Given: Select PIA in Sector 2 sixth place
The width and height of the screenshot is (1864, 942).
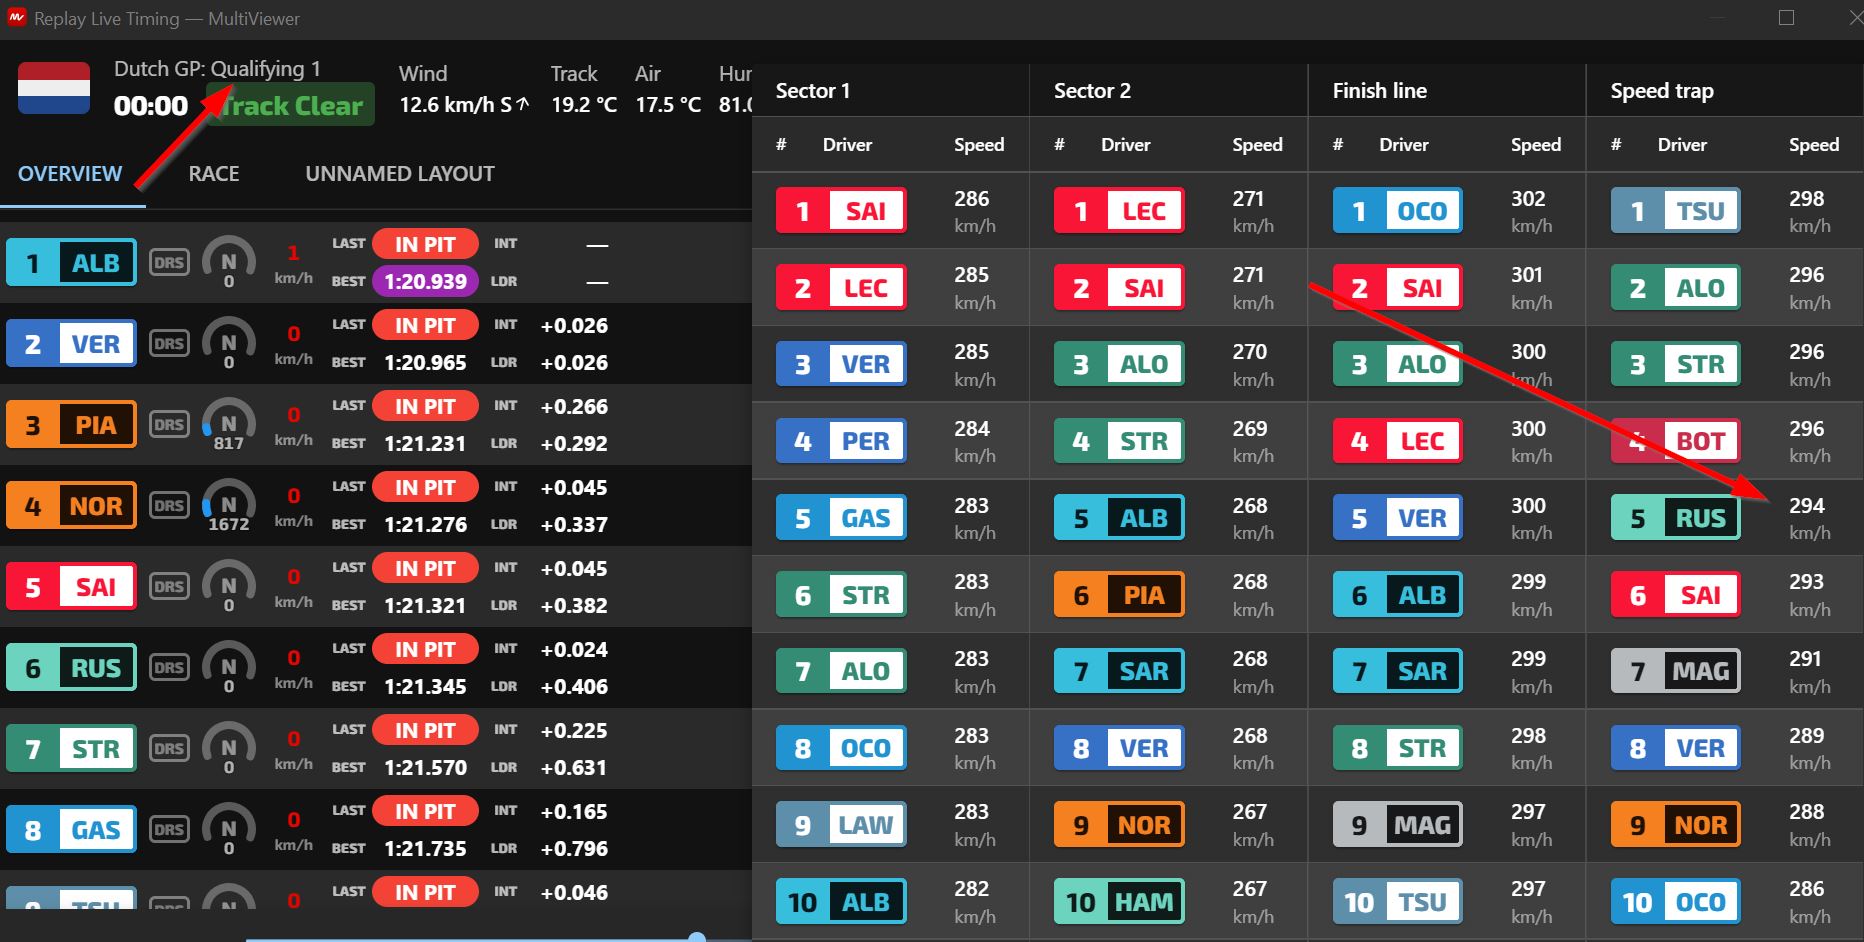Looking at the screenshot, I should 1119,595.
